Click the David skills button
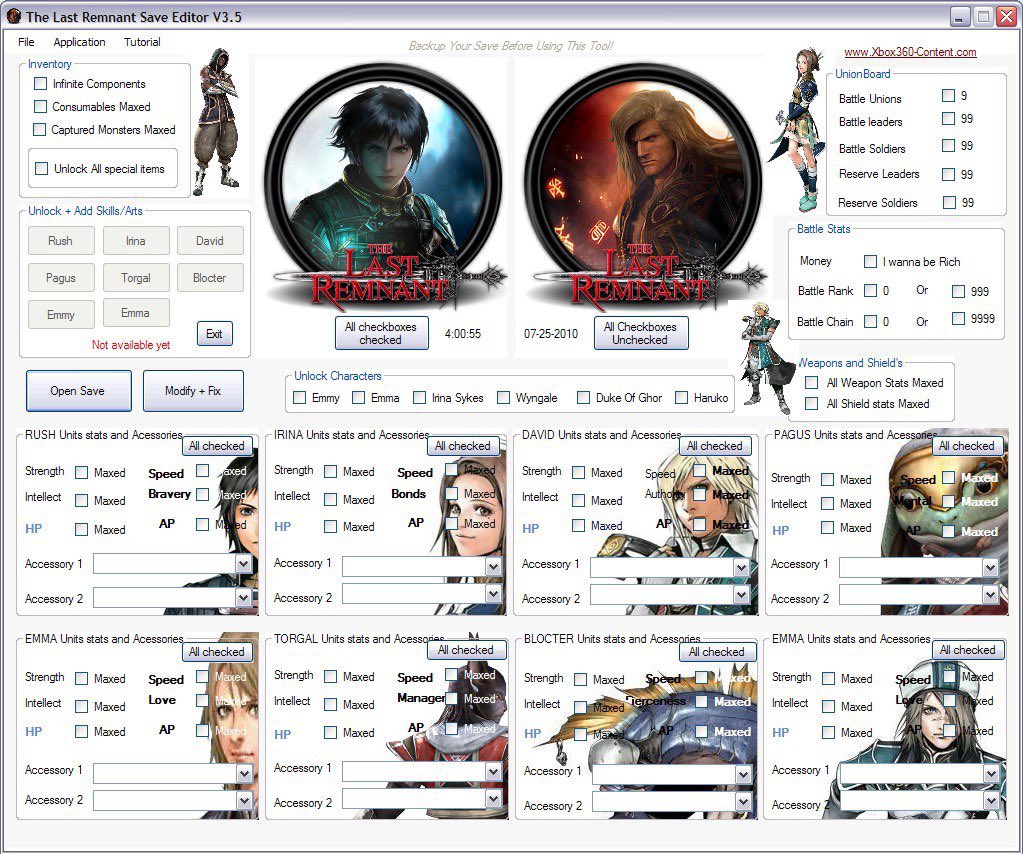Image resolution: width=1023 pixels, height=854 pixels. (209, 241)
